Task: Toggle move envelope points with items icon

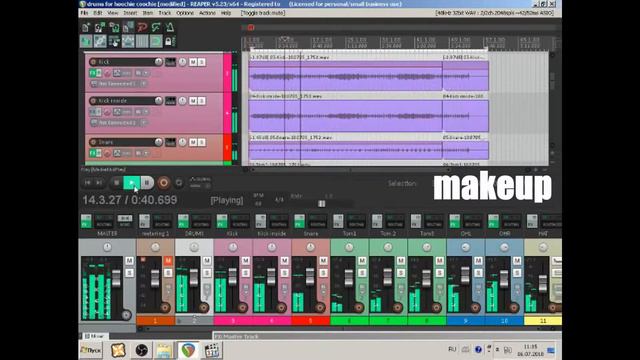Action: [x=128, y=41]
